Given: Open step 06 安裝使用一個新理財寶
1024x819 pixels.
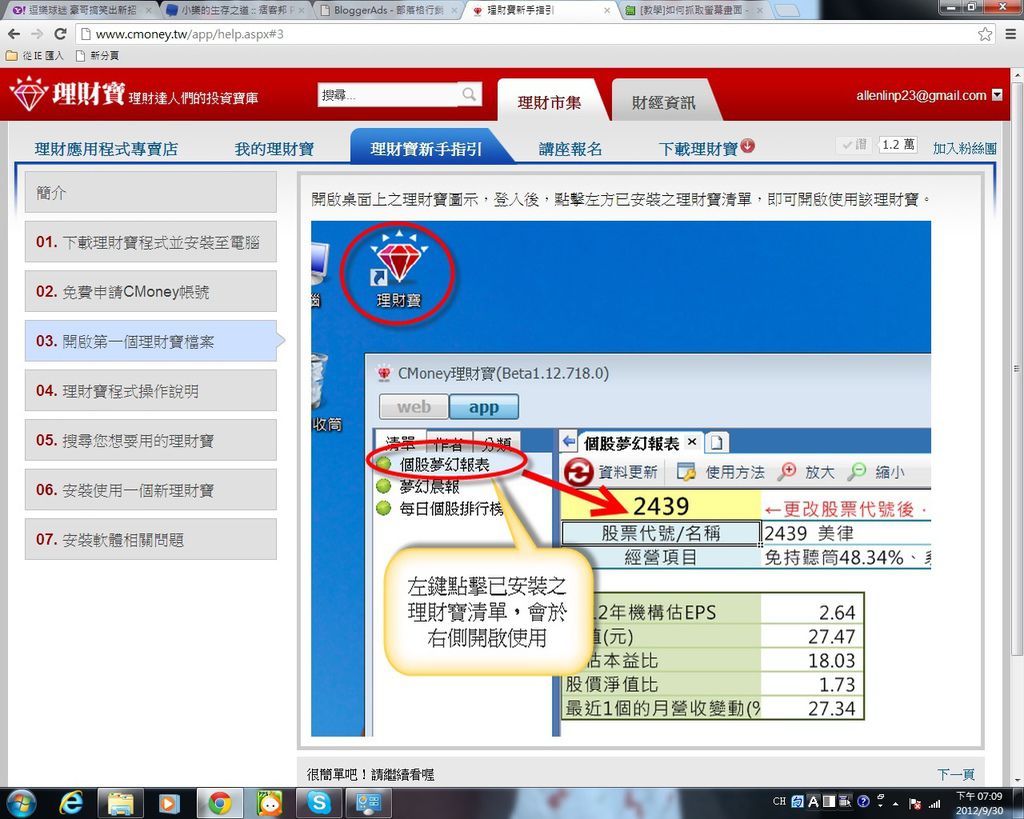Looking at the screenshot, I should click(x=151, y=490).
